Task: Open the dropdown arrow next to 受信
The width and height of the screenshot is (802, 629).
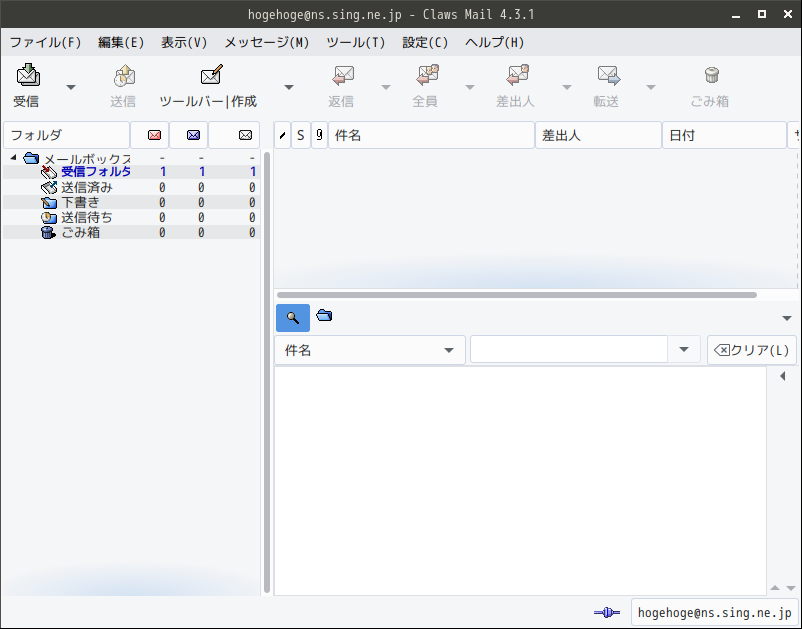Action: point(71,87)
